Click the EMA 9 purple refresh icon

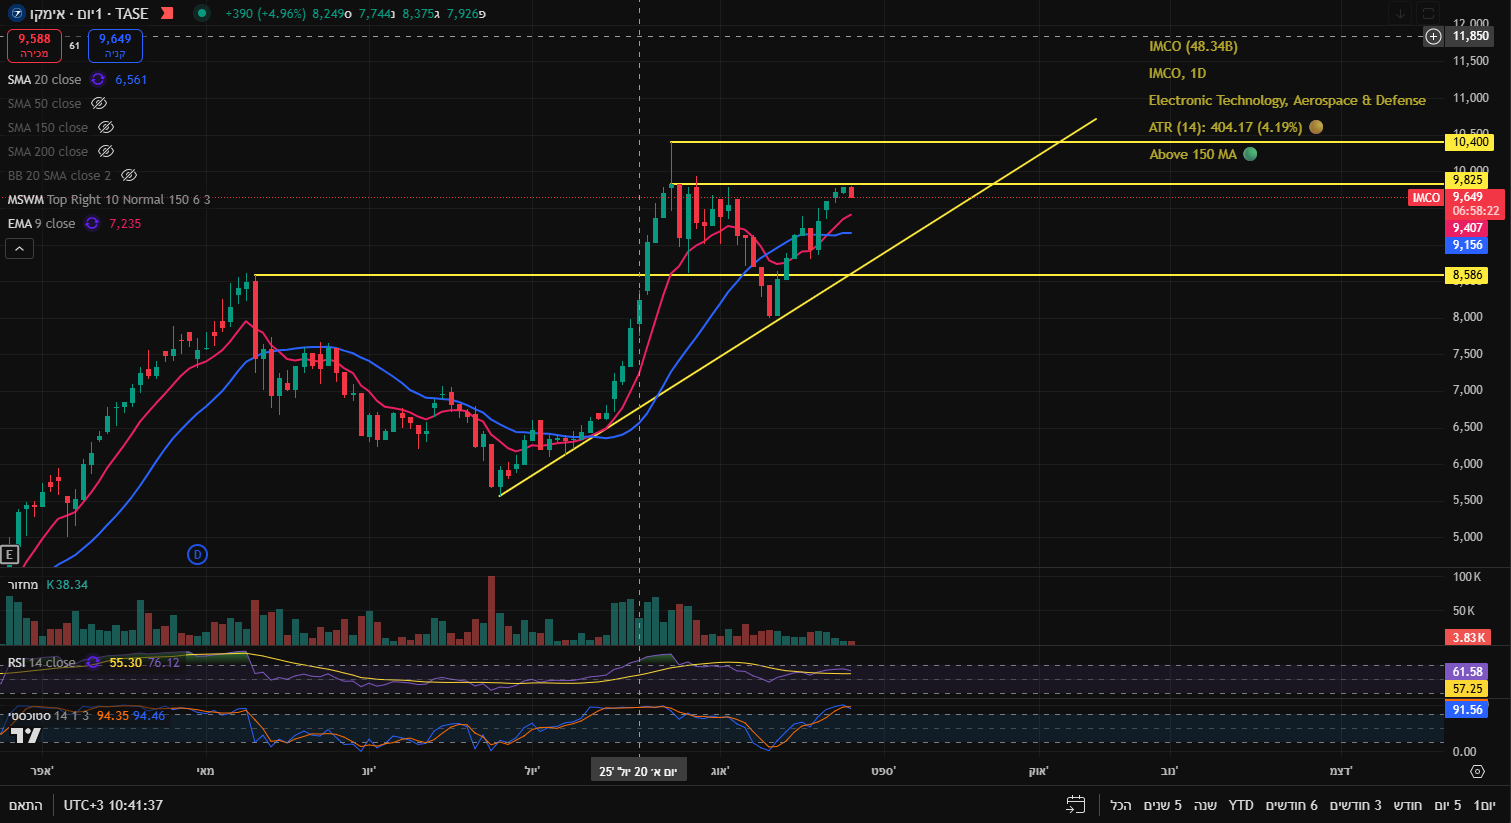92,224
